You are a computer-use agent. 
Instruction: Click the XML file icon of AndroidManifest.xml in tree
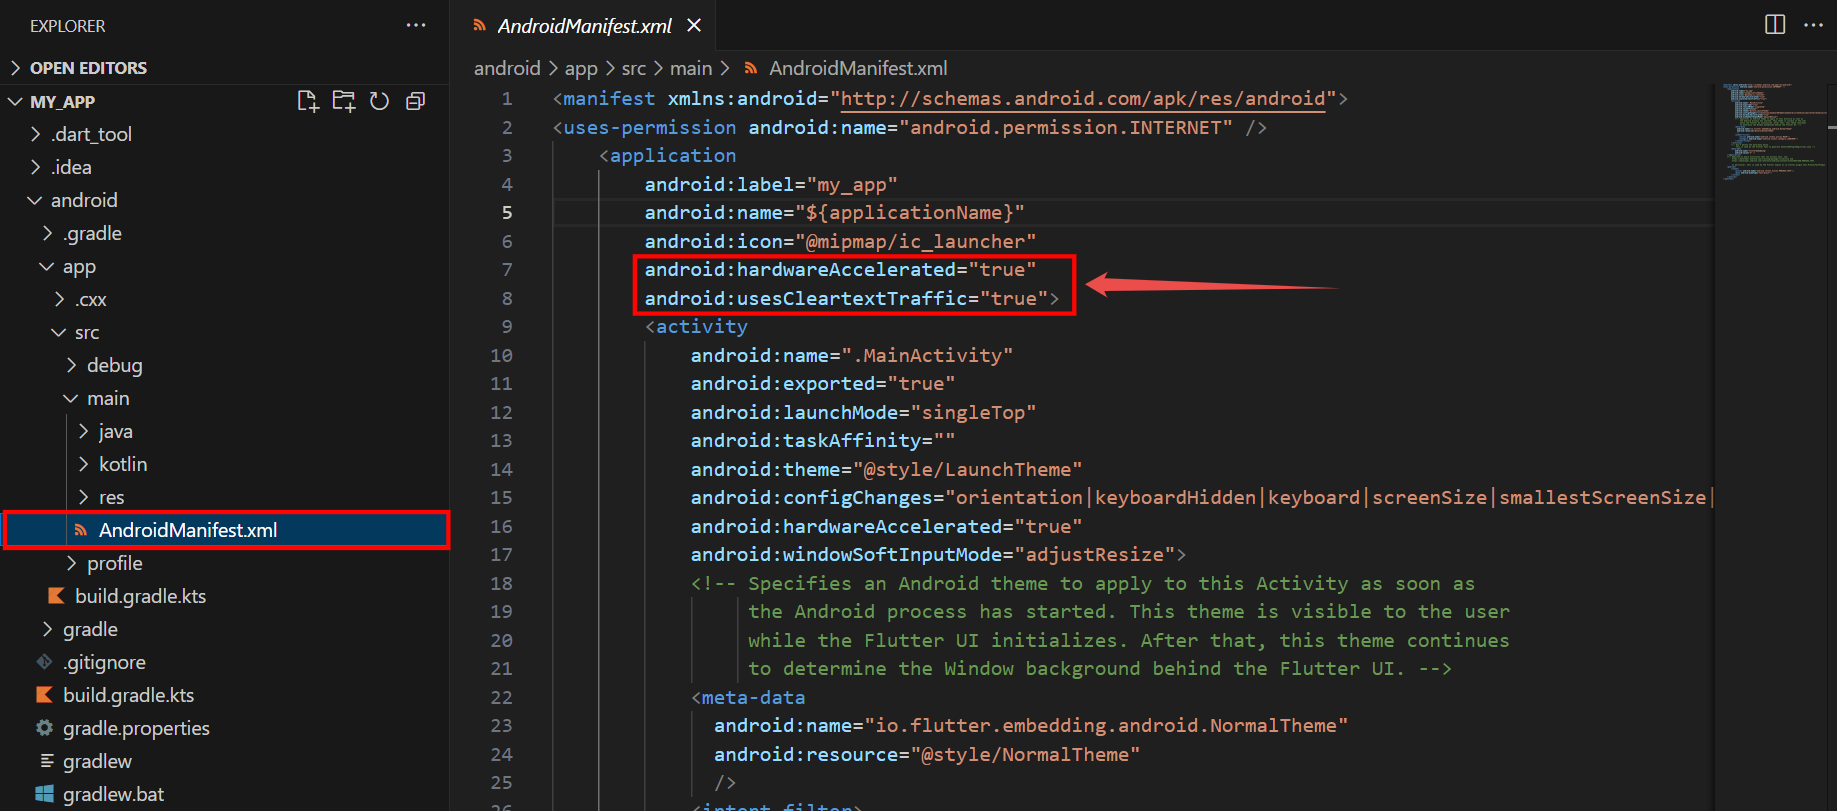pyautogui.click(x=81, y=530)
